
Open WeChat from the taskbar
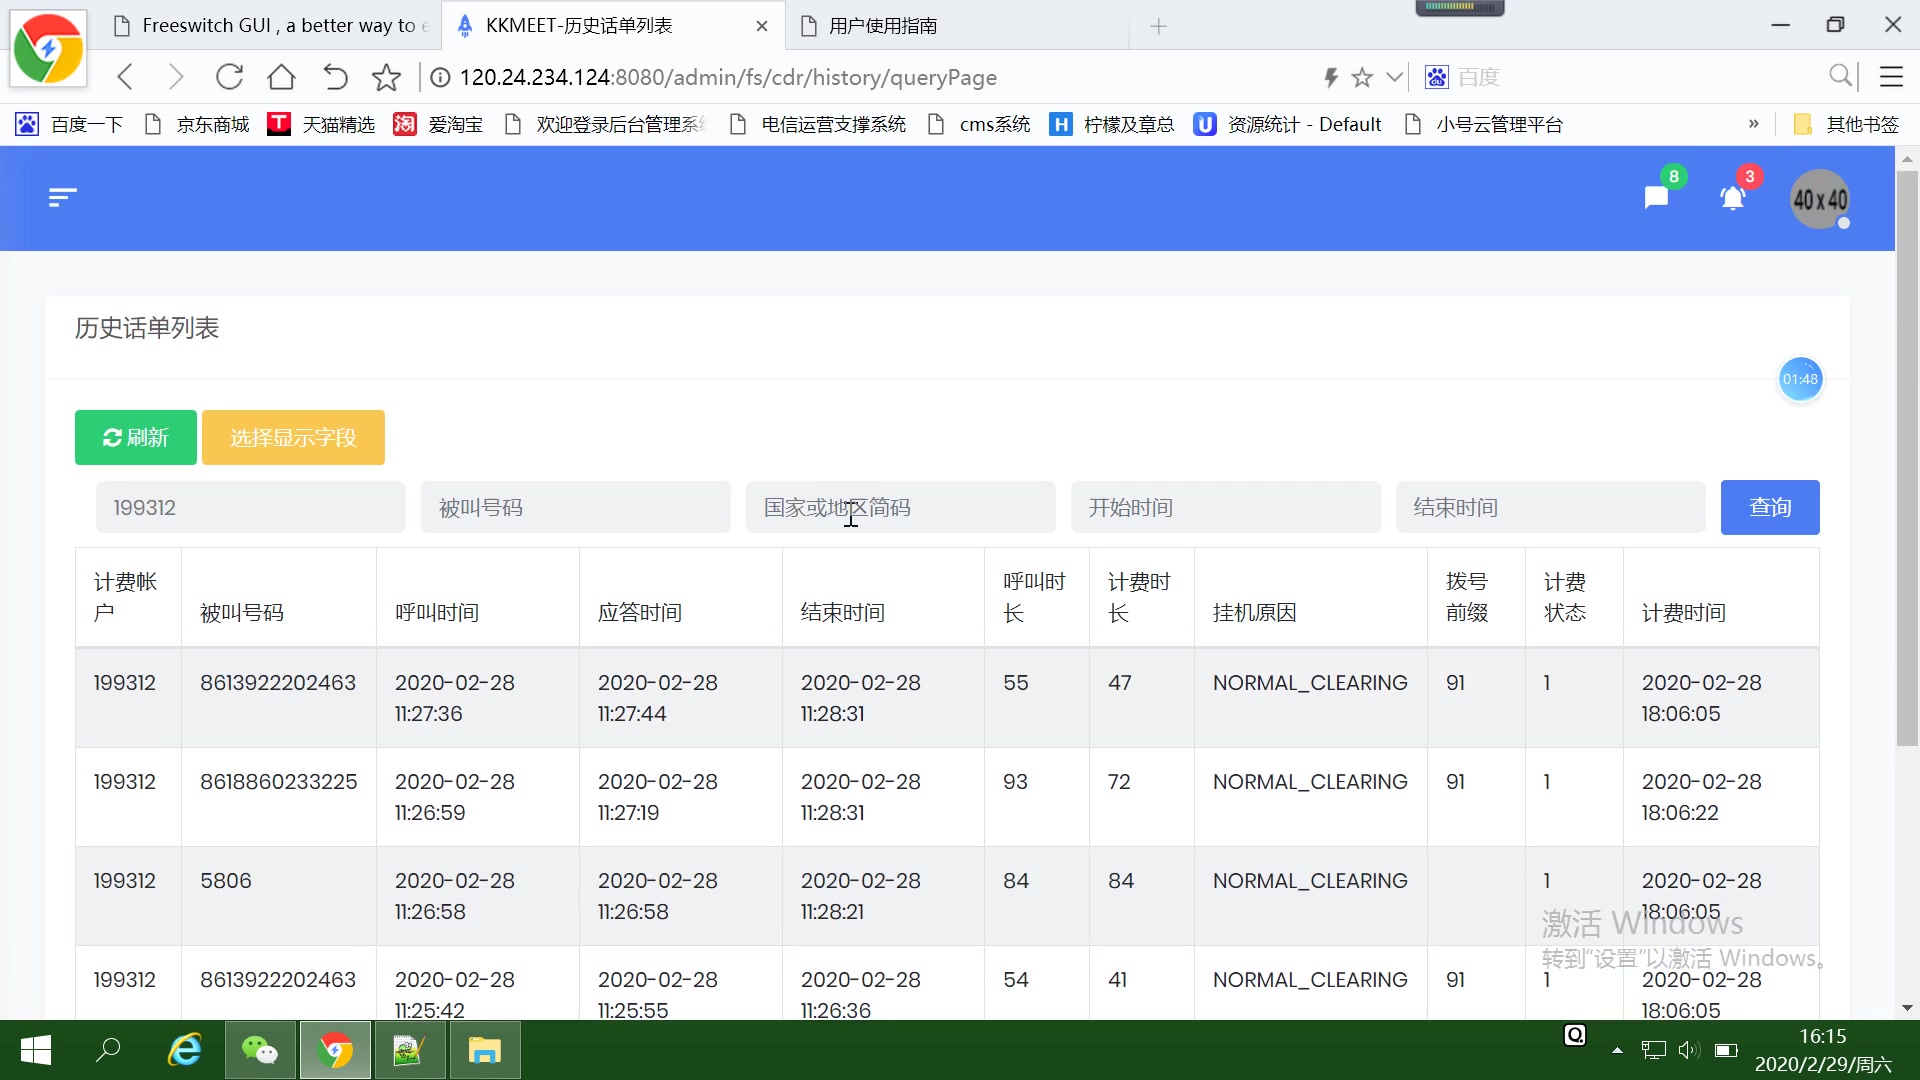(x=260, y=1050)
